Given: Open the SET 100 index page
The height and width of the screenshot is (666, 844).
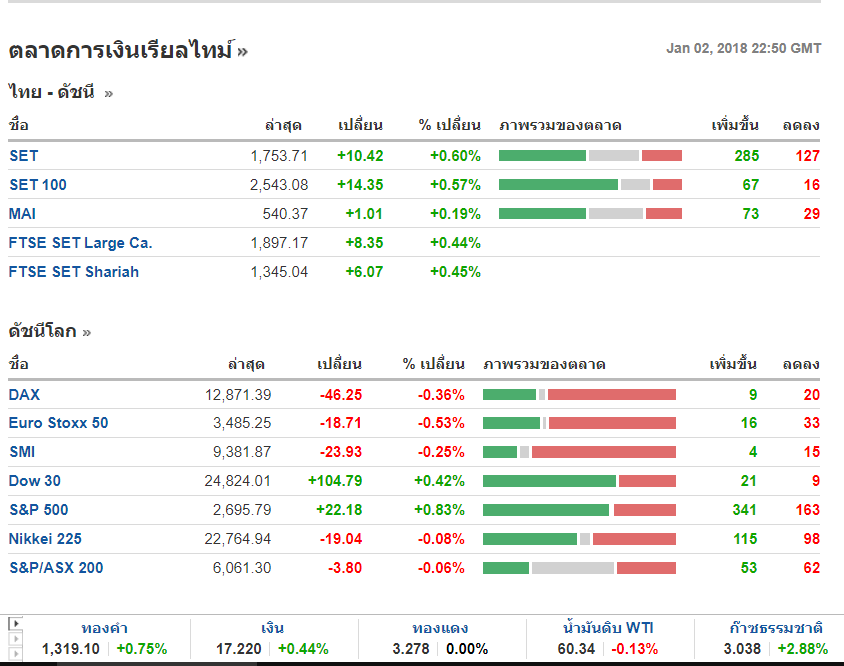Looking at the screenshot, I should pos(38,185).
